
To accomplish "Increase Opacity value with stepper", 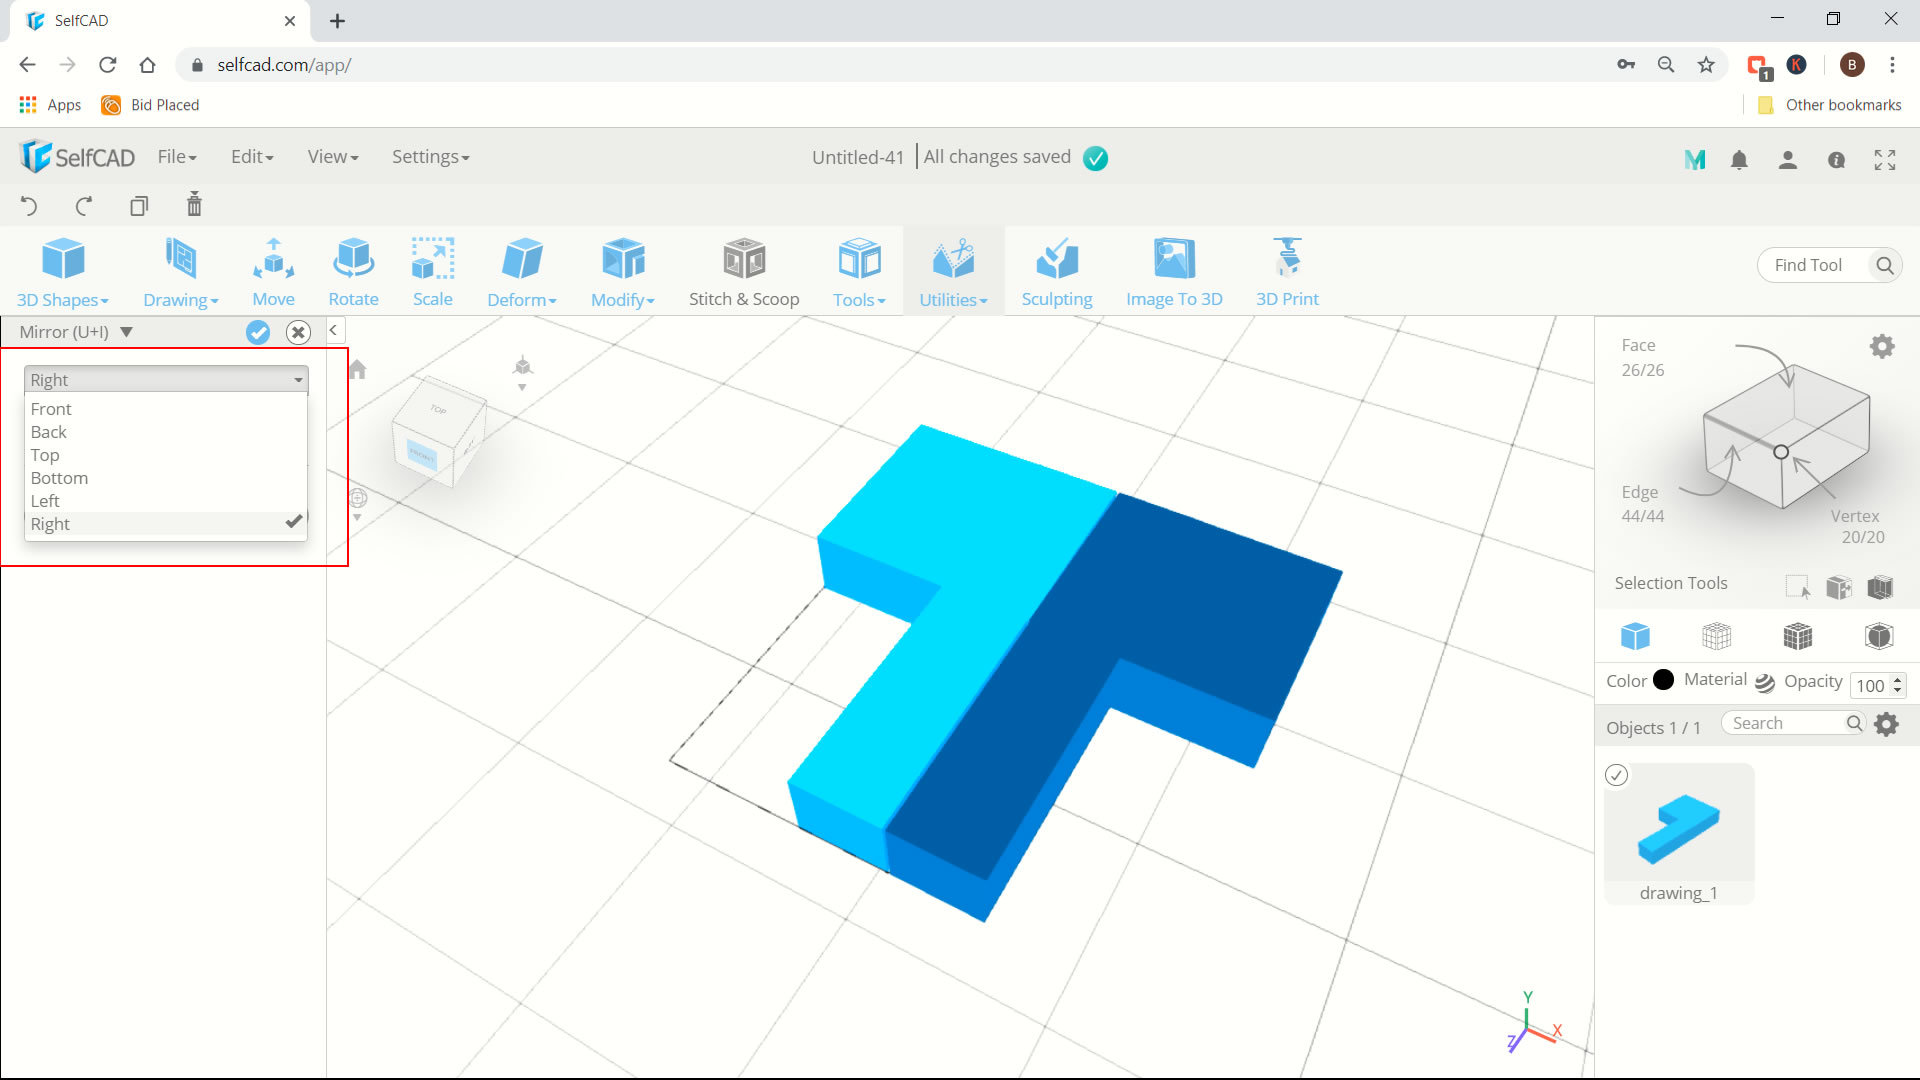I will (x=1898, y=680).
